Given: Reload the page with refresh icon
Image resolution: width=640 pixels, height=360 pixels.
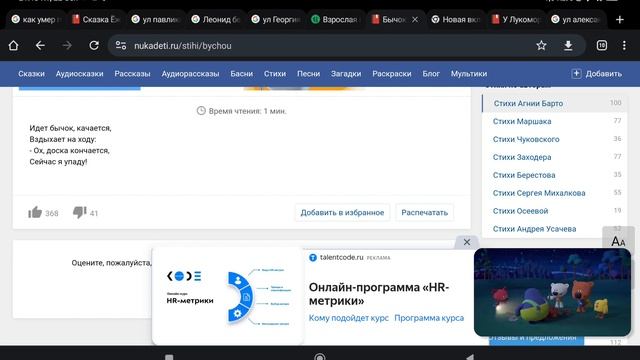Looking at the screenshot, I should click(x=94, y=45).
